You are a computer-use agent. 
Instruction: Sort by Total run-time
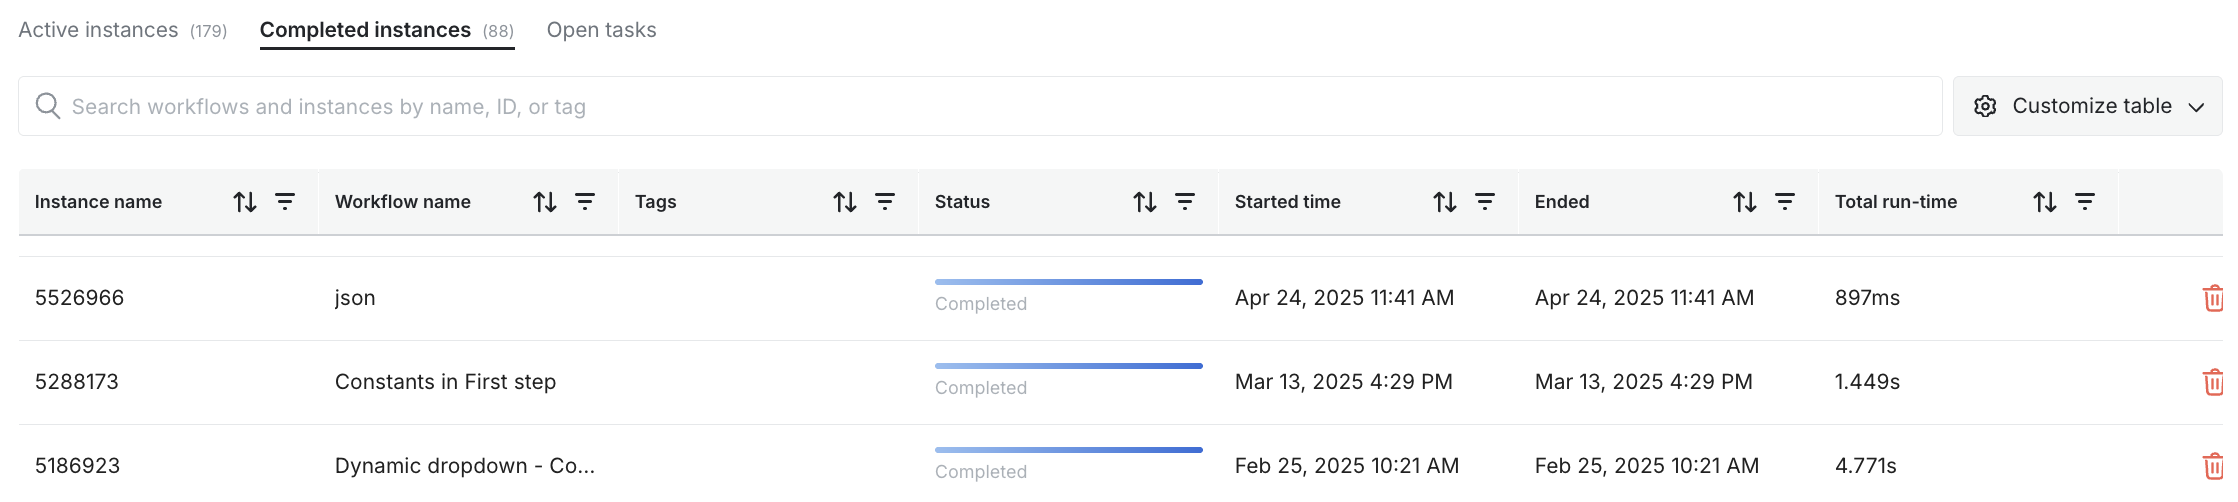click(x=2045, y=202)
